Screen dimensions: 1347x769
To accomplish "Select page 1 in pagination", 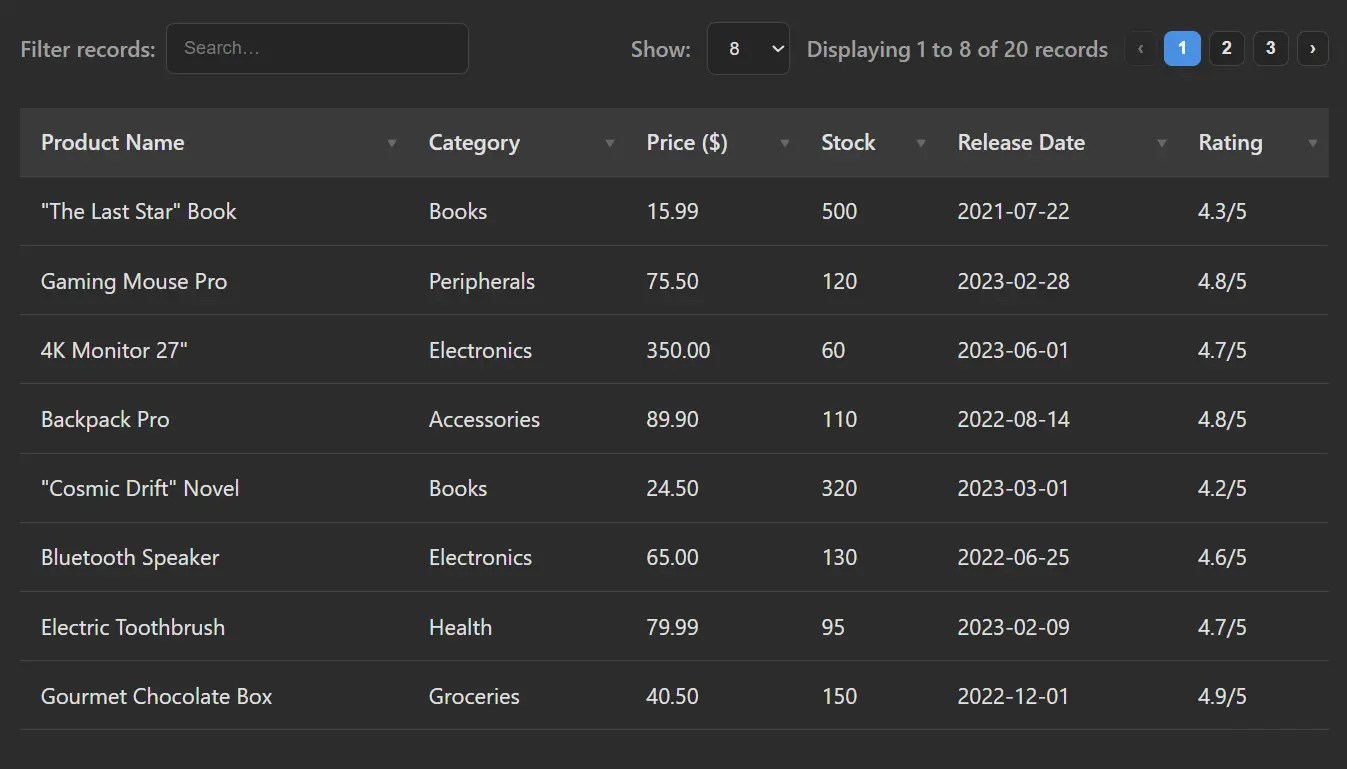I will coord(1182,48).
